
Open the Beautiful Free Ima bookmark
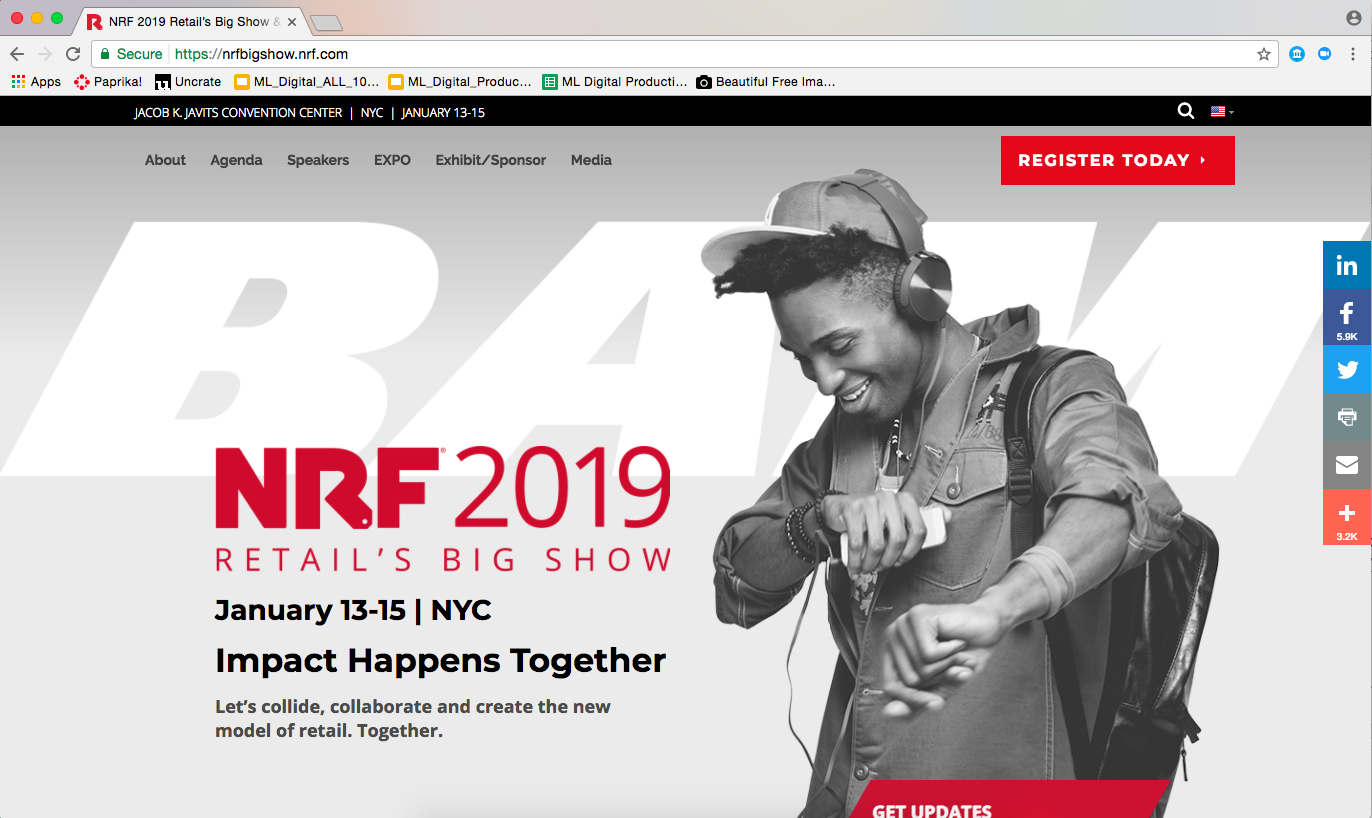pyautogui.click(x=766, y=82)
